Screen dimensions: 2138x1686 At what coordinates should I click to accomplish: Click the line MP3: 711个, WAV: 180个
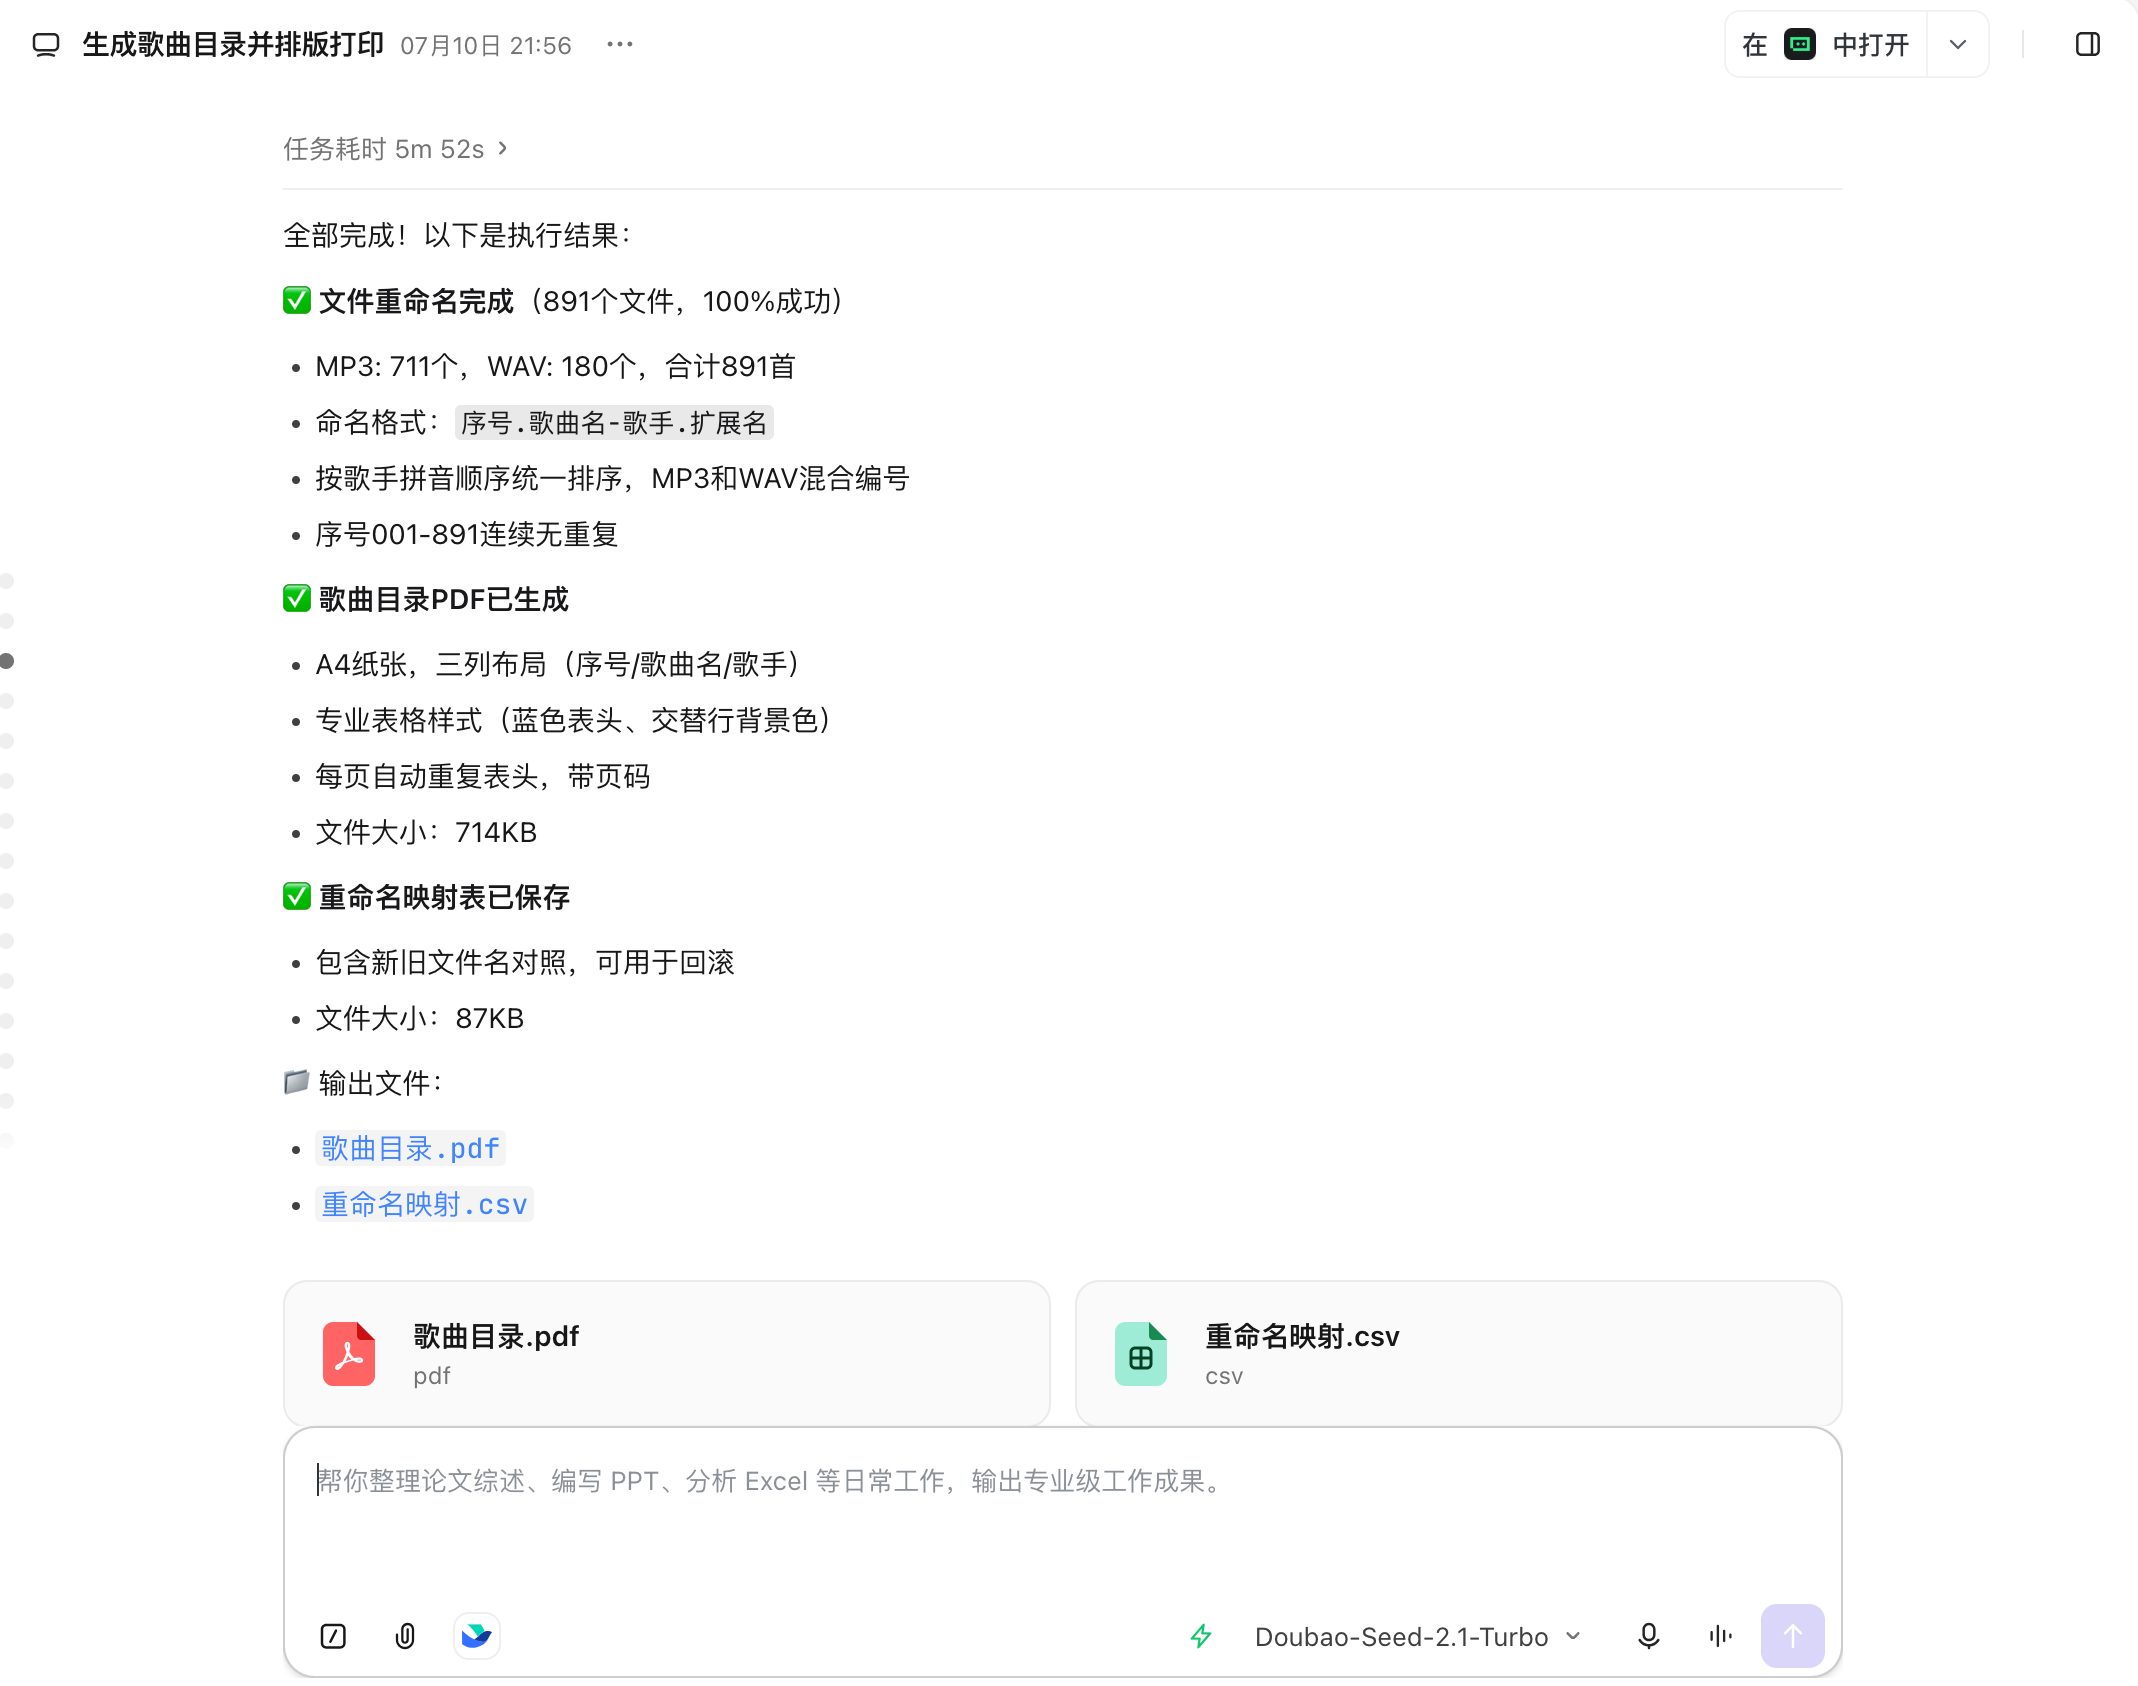point(556,367)
